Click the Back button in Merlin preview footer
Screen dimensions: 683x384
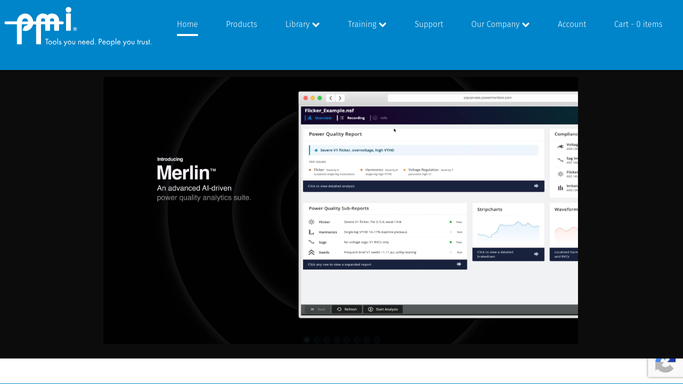tap(318, 309)
